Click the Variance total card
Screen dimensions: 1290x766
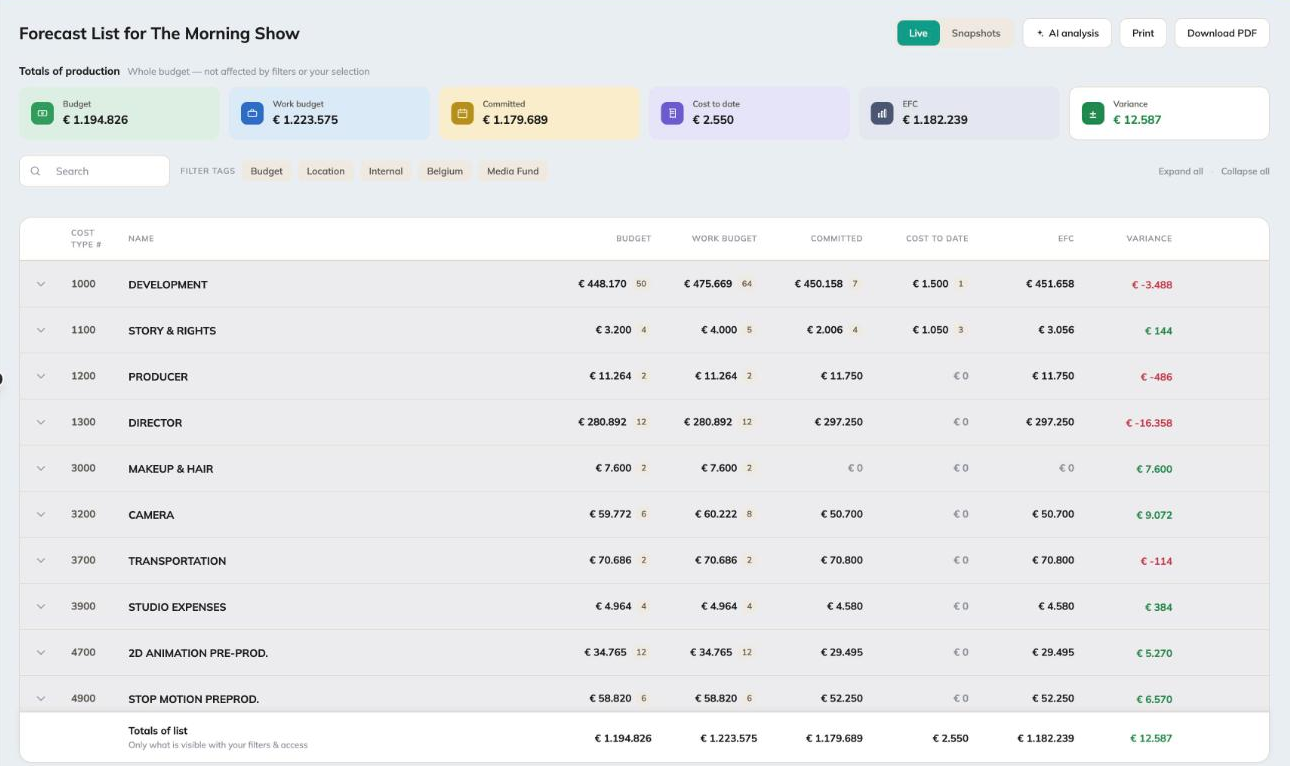click(x=1169, y=113)
